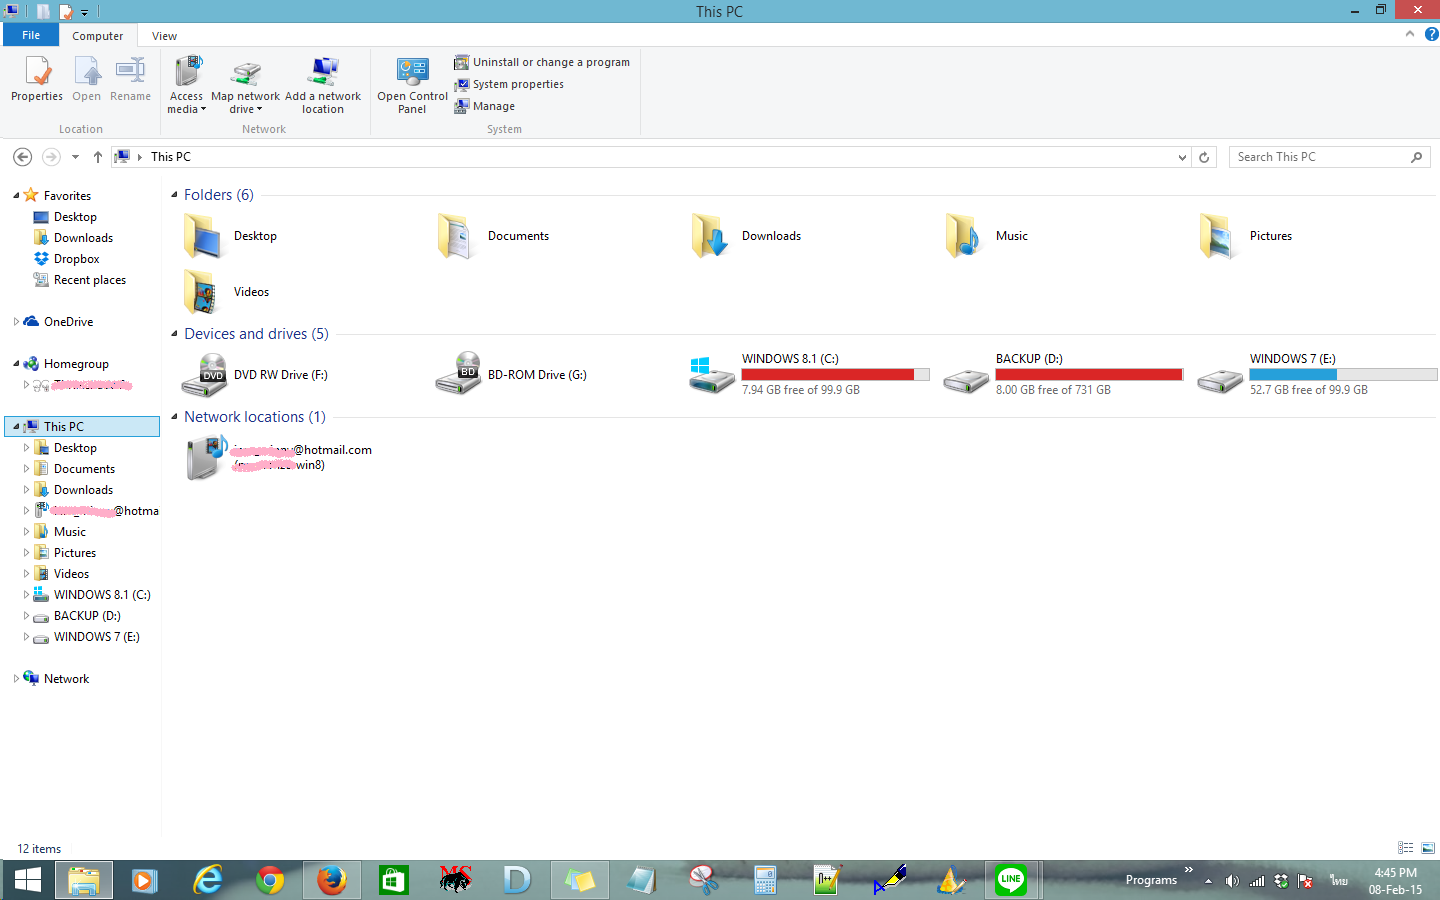Switch to details view layout icon
Screen dimensions: 1440x900
(1405, 848)
